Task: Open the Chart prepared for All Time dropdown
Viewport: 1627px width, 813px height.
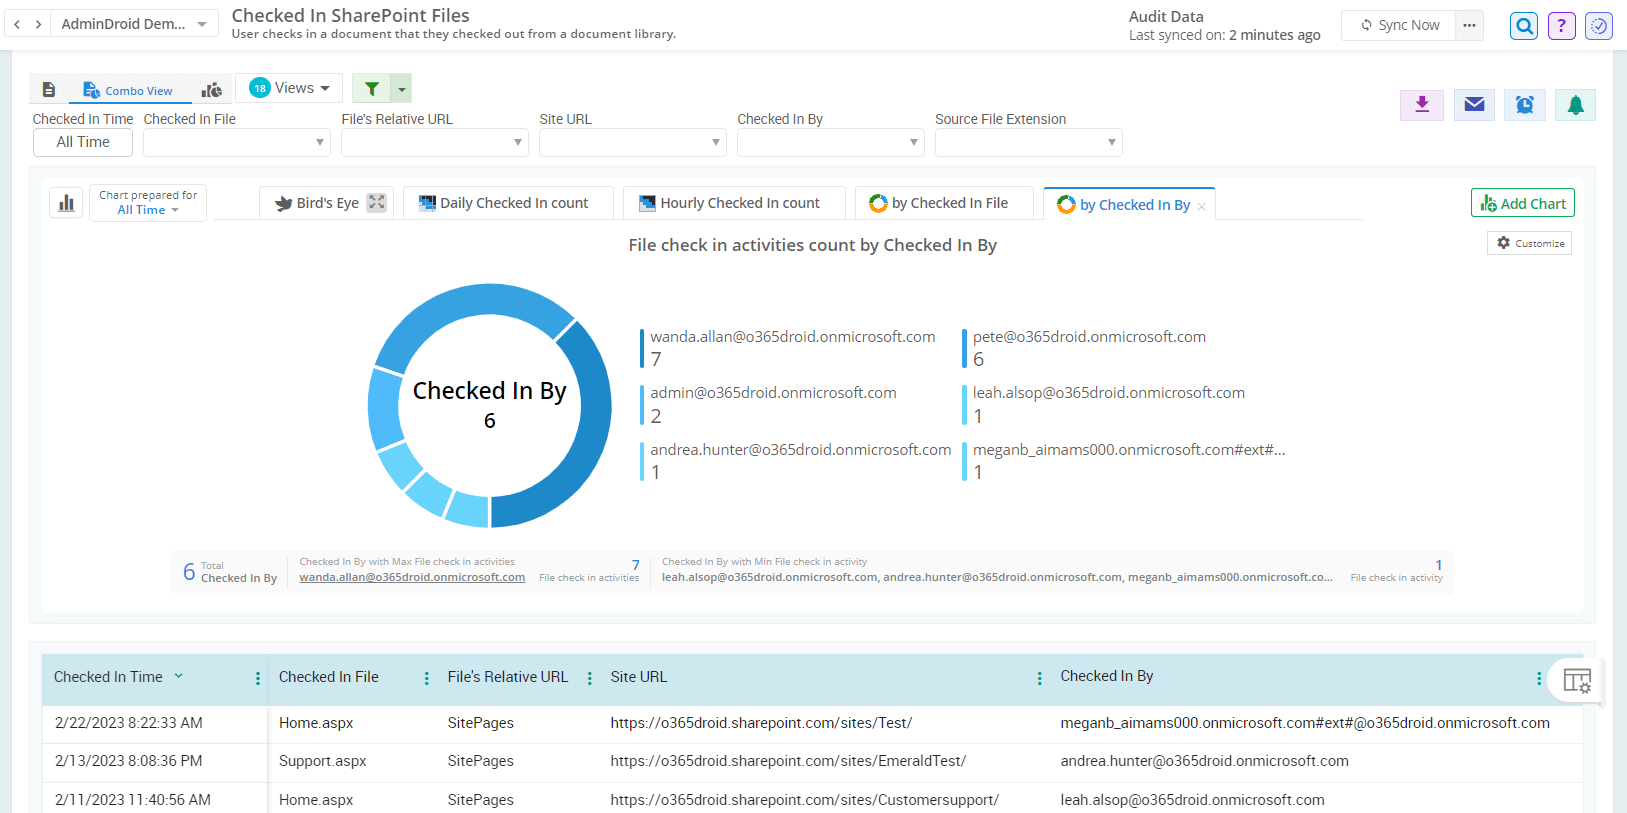Action: click(148, 203)
